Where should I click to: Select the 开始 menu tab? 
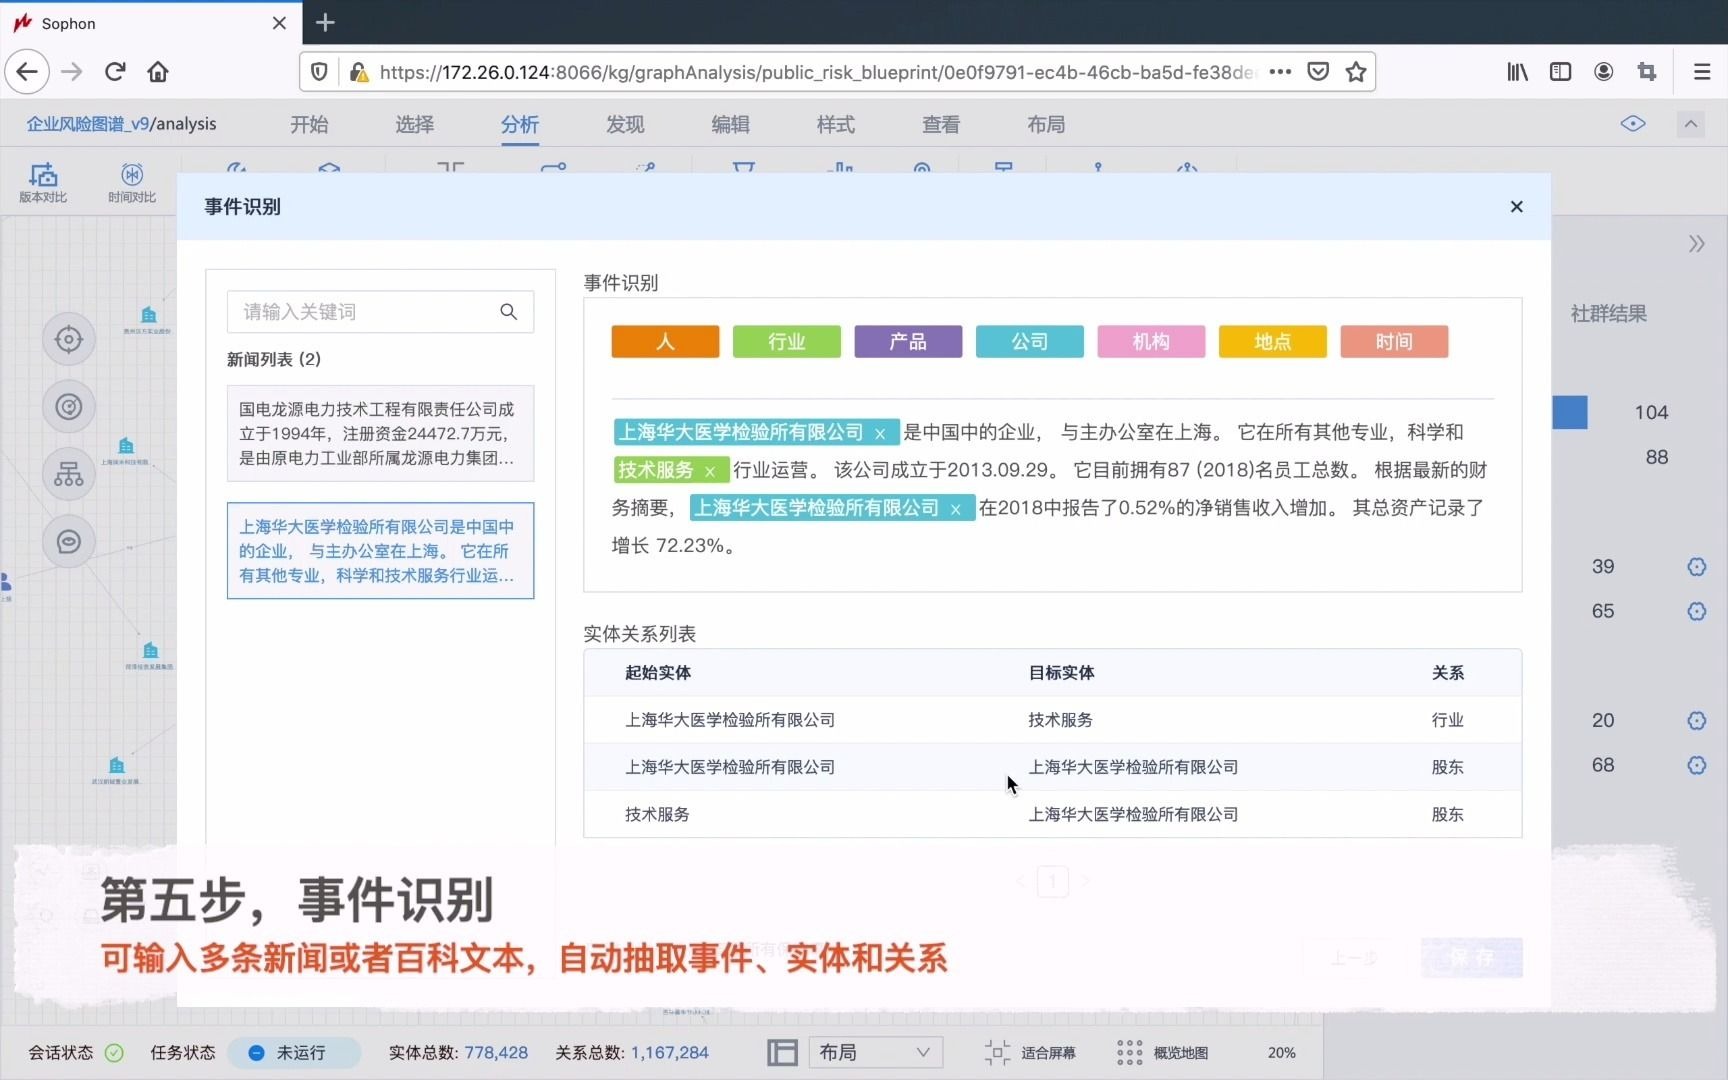point(309,125)
